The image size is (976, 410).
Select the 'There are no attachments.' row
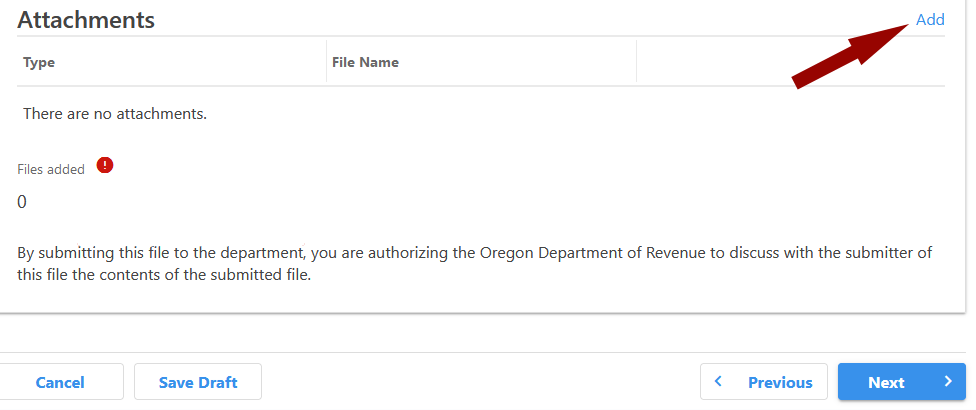115,114
